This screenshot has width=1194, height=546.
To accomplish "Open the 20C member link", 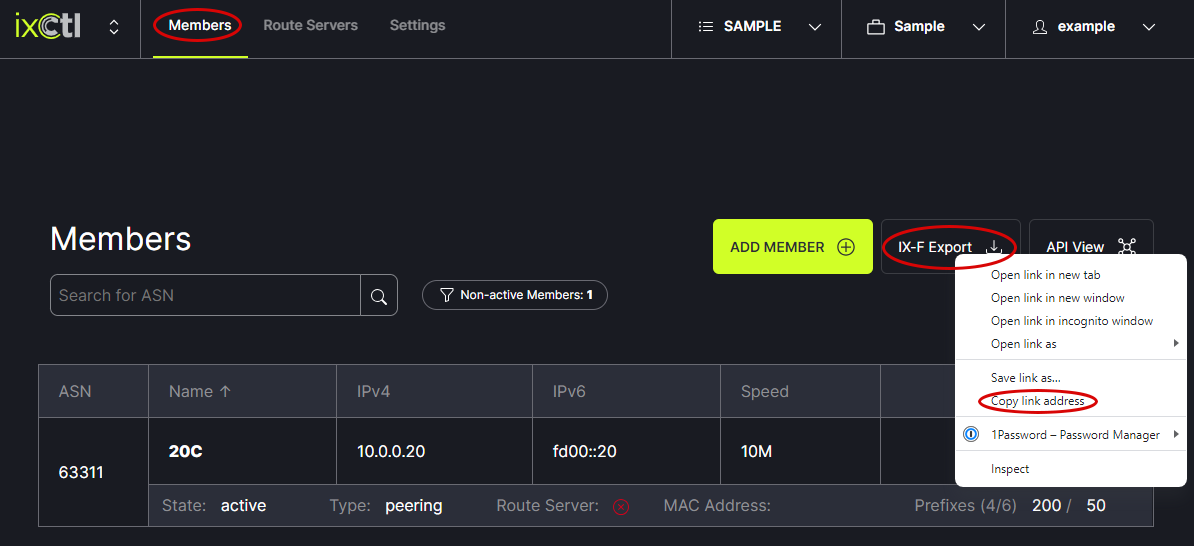I will 186,451.
